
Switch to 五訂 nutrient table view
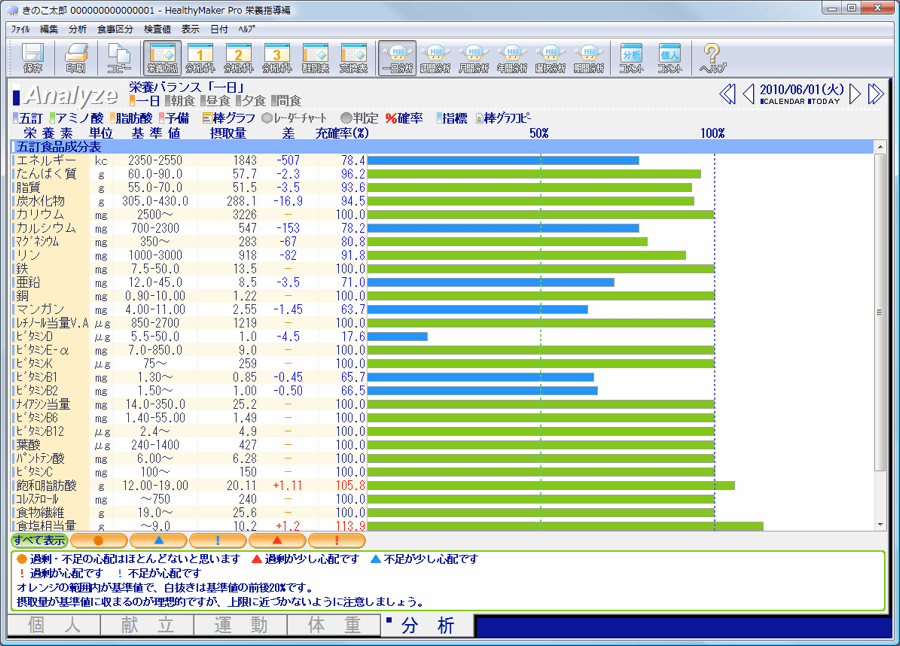click(x=28, y=118)
